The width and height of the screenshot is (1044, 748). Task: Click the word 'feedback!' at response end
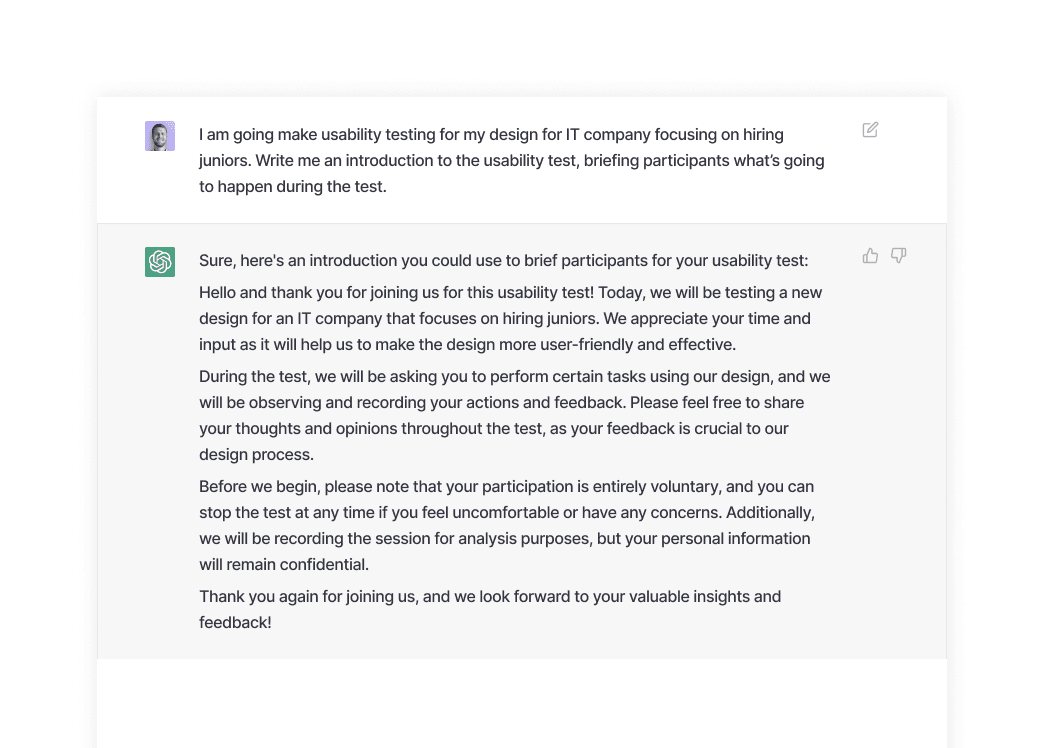click(x=235, y=623)
